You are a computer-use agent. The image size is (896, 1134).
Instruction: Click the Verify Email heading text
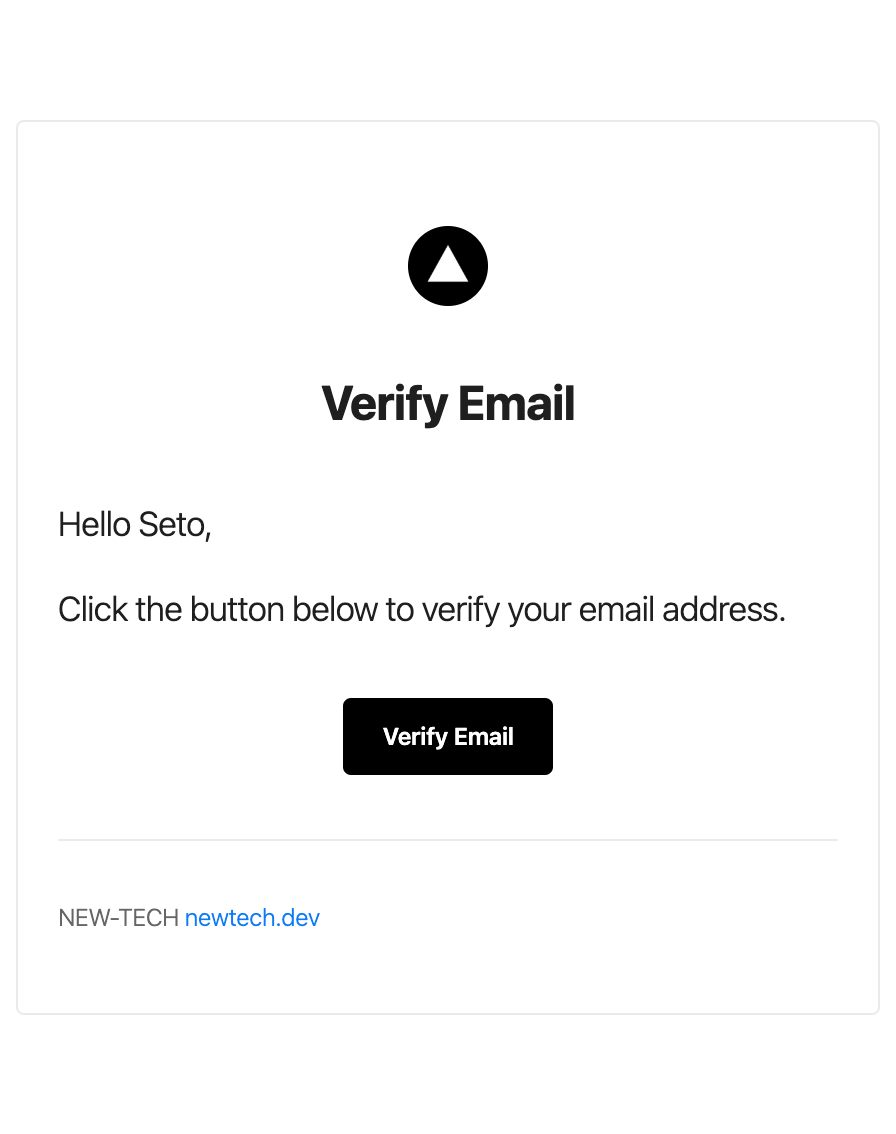448,403
